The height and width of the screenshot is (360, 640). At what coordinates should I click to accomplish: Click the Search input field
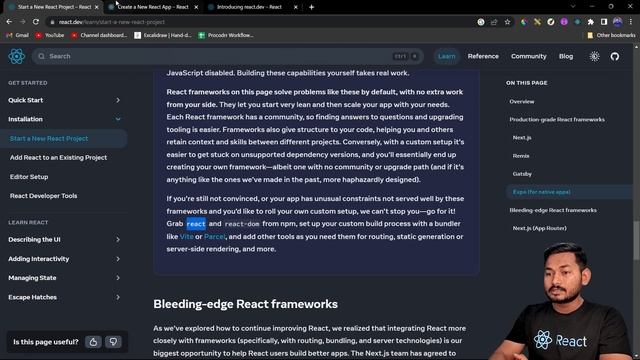228,56
